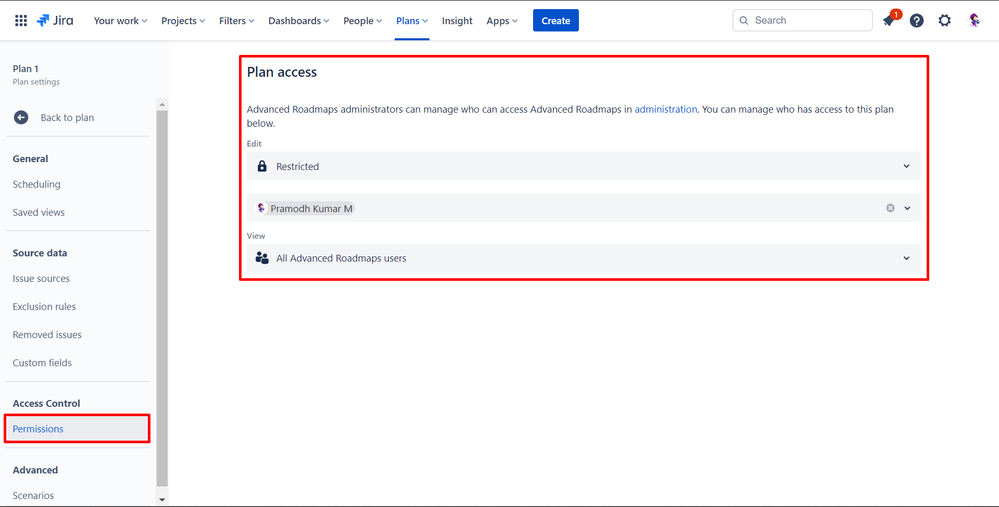Expand the user picker dropdown chevron
This screenshot has width=999, height=507.
pos(907,208)
